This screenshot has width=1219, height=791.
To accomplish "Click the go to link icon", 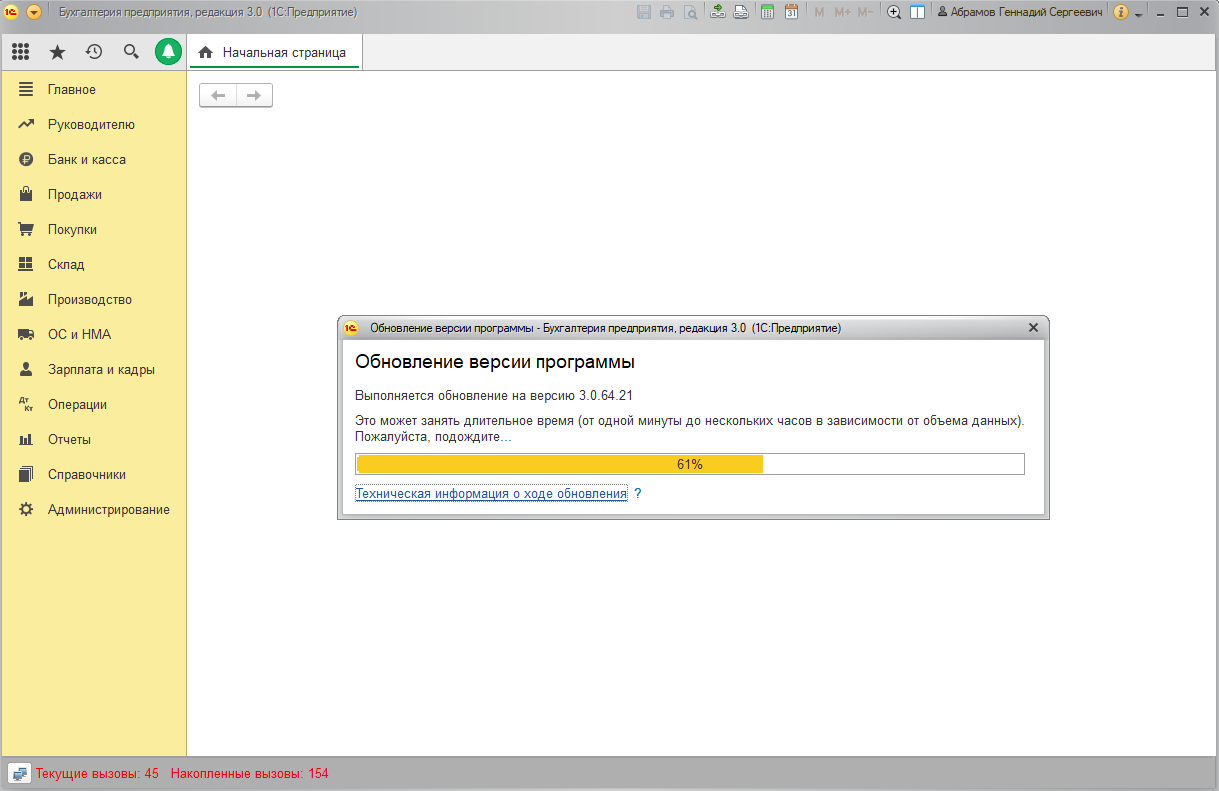I will pos(741,12).
